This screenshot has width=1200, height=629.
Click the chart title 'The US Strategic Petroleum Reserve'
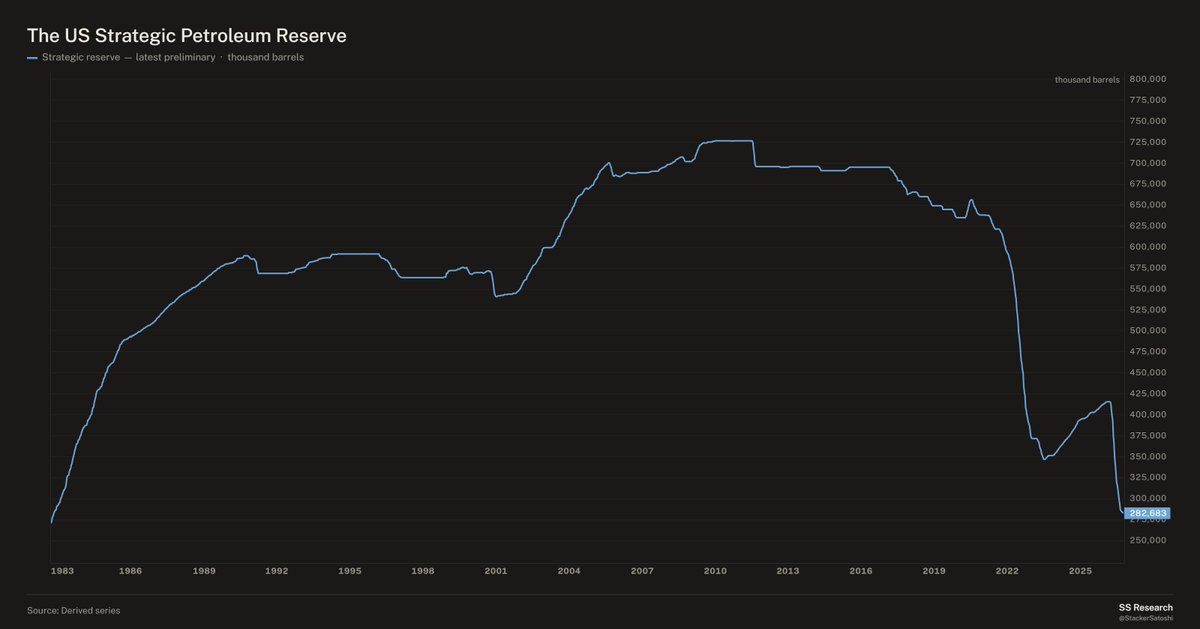(x=187, y=35)
